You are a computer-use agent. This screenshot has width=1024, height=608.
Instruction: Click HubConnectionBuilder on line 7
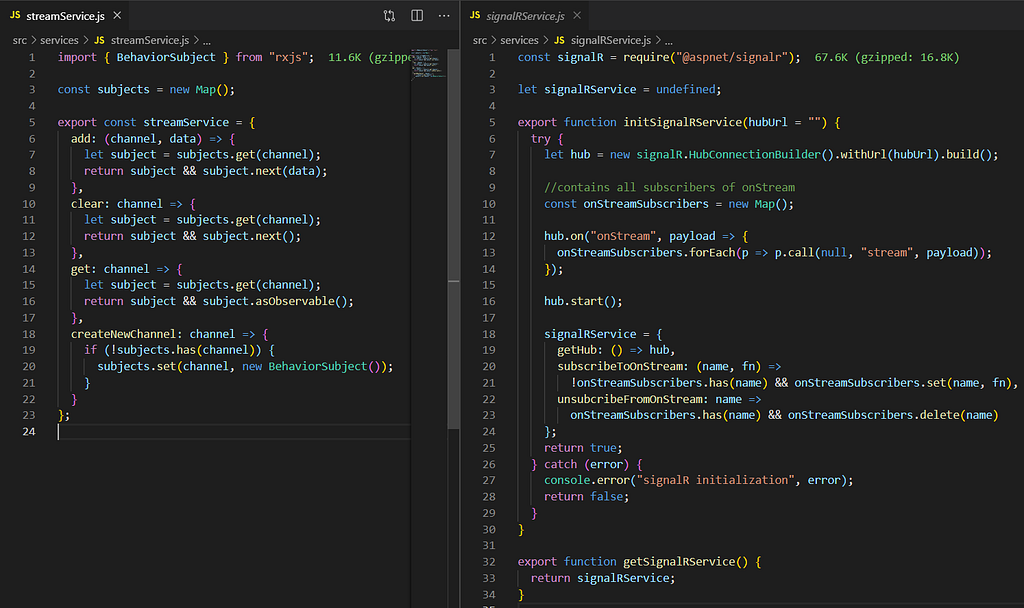pyautogui.click(x=754, y=155)
